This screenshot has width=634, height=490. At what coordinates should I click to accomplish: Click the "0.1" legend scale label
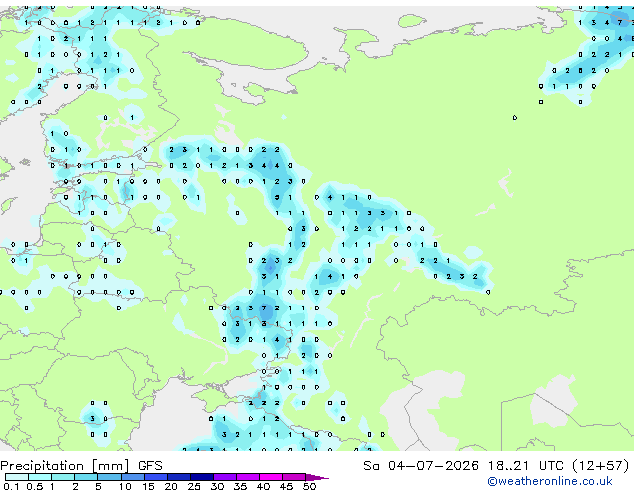(12, 486)
